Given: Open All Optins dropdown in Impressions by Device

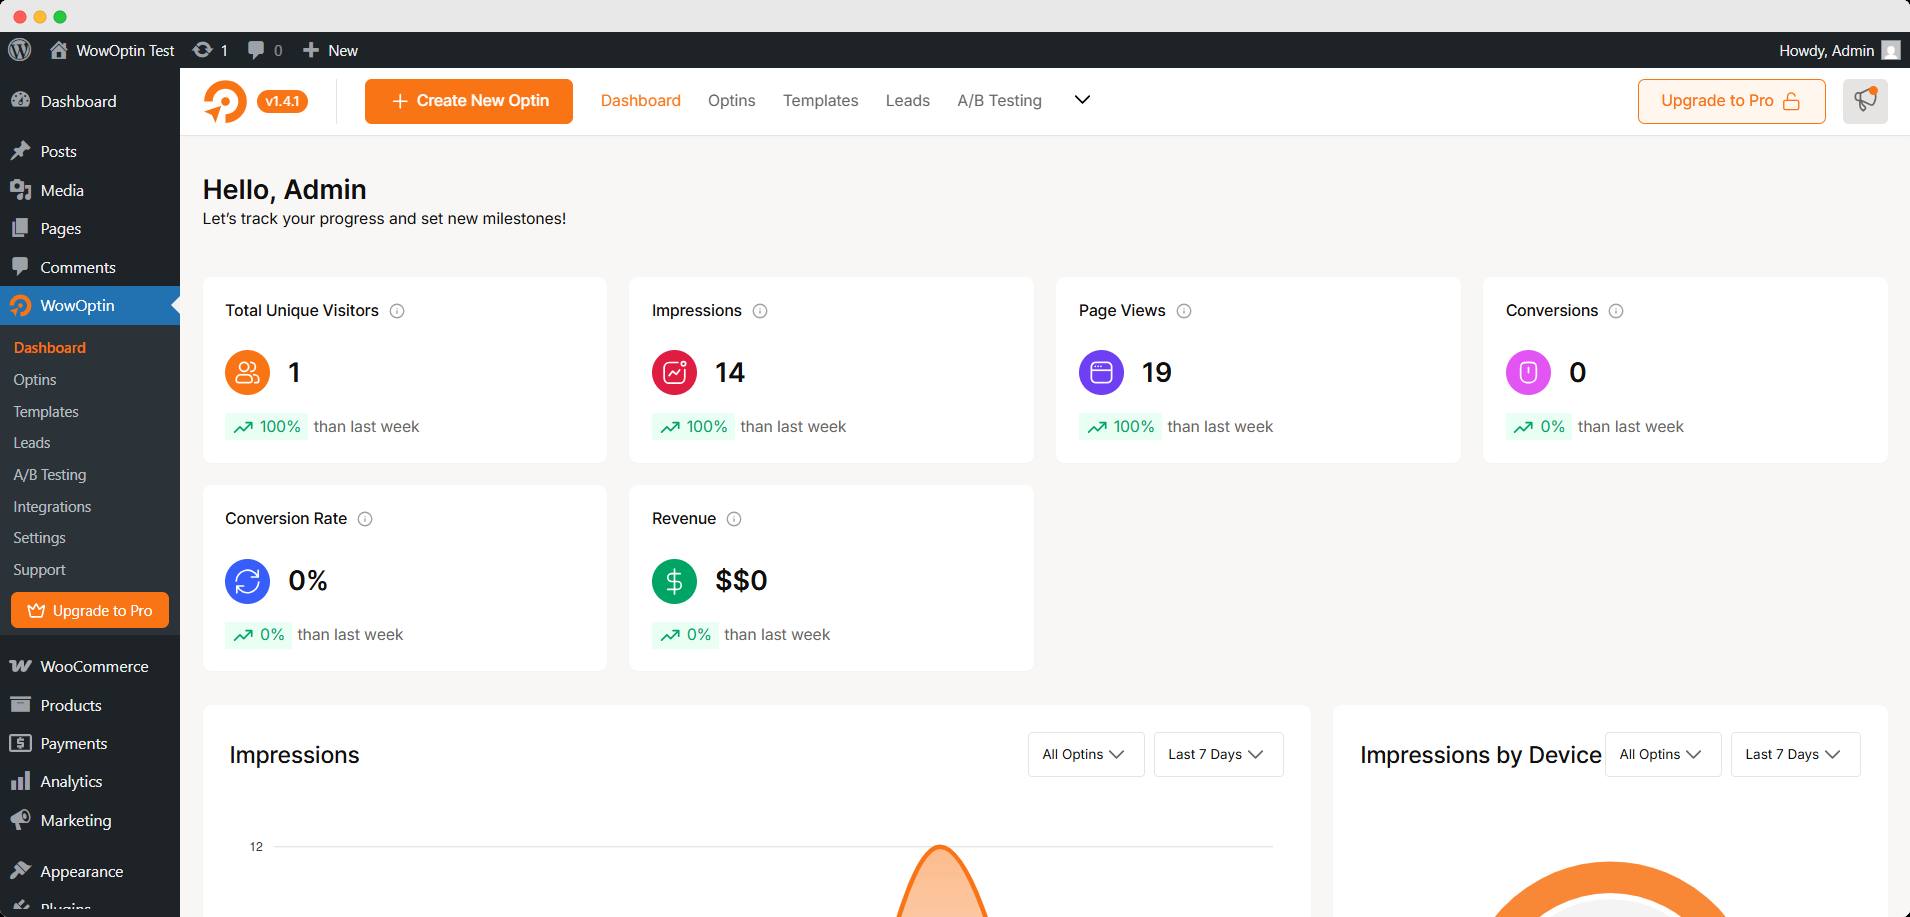Looking at the screenshot, I should pos(1663,755).
